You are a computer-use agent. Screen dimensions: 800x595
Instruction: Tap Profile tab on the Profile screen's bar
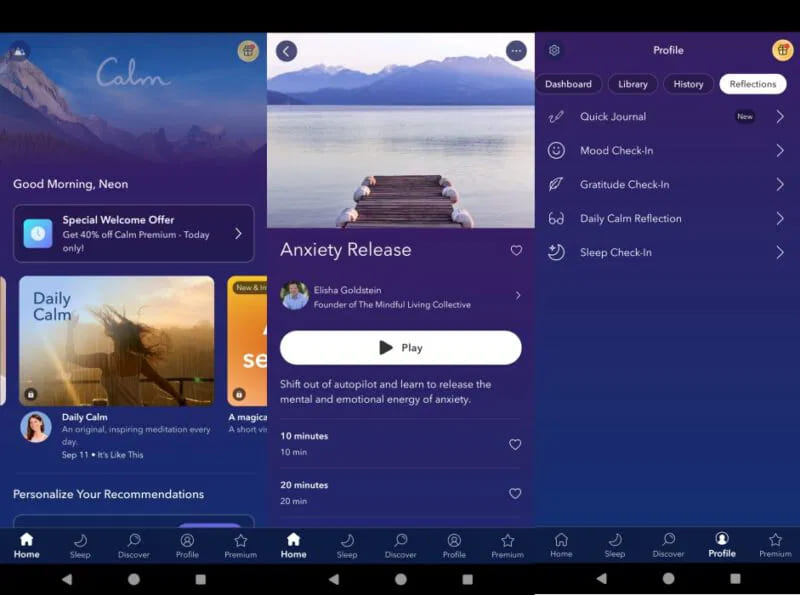[x=721, y=545]
